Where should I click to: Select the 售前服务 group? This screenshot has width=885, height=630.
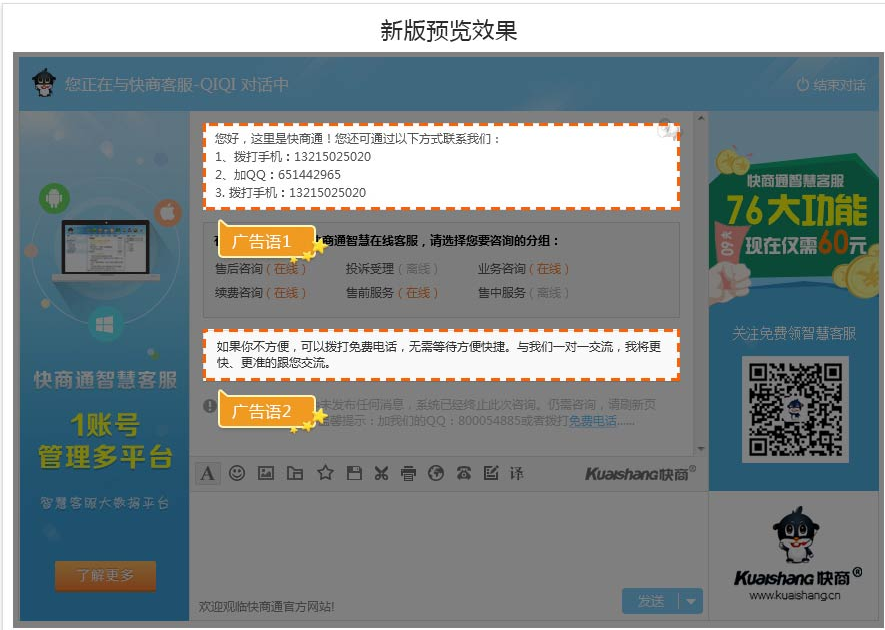tap(392, 293)
